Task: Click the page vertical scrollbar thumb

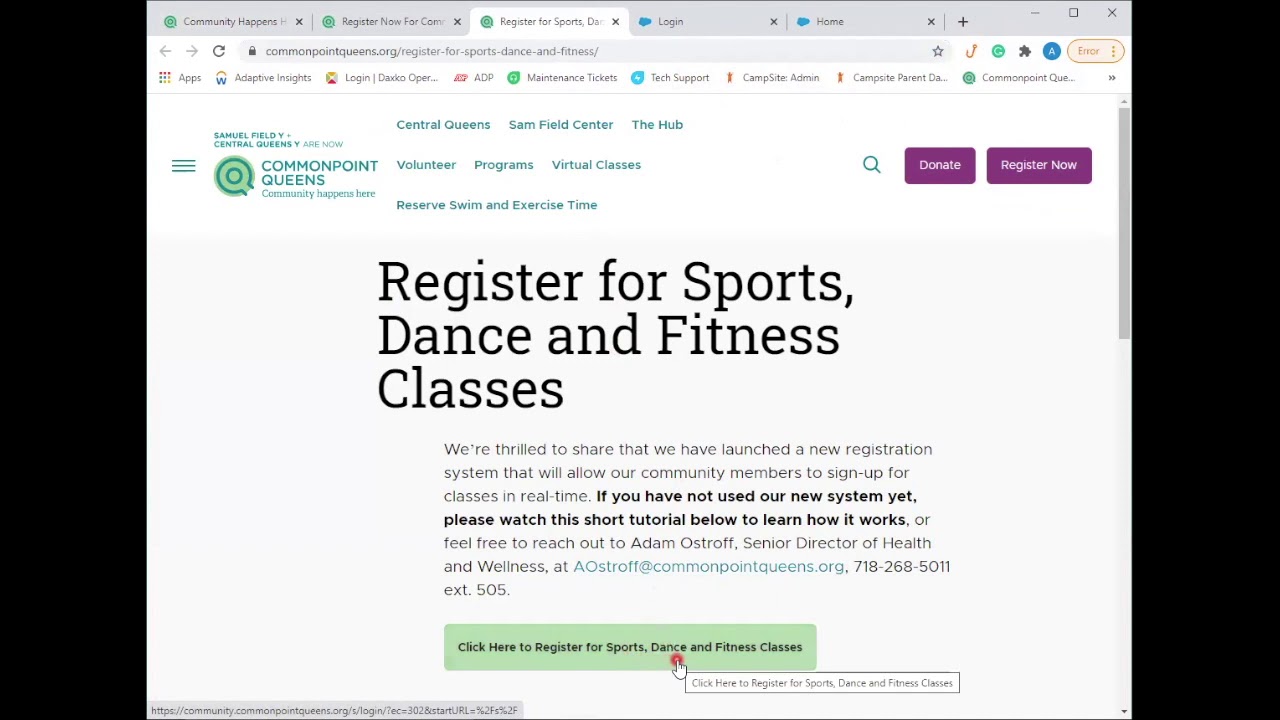Action: point(1125,225)
